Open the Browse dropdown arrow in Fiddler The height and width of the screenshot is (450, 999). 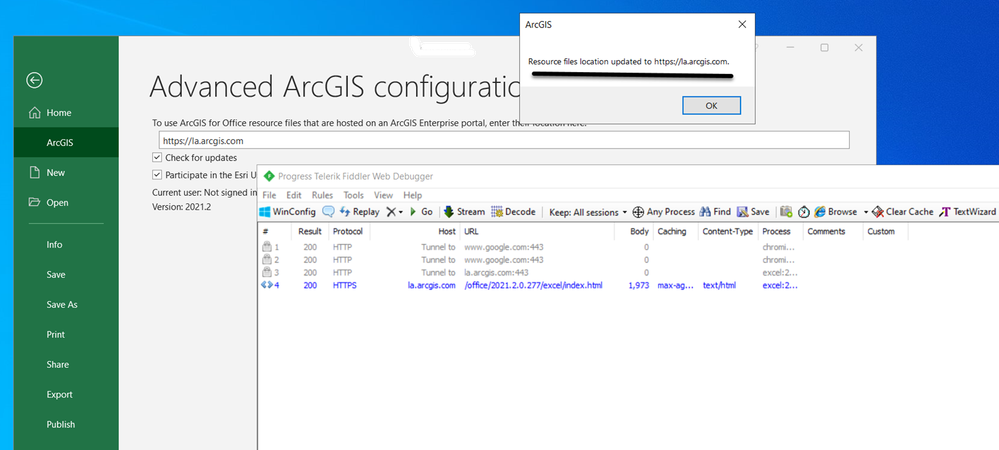866,212
